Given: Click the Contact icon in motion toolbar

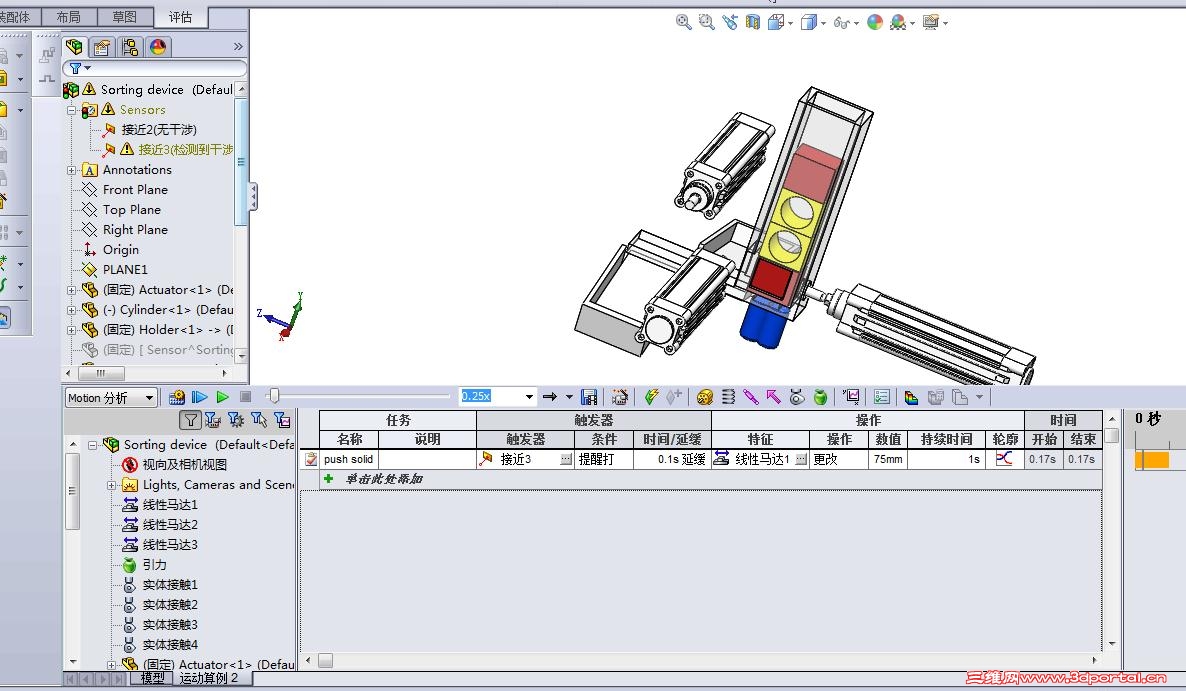Looking at the screenshot, I should click(x=796, y=397).
